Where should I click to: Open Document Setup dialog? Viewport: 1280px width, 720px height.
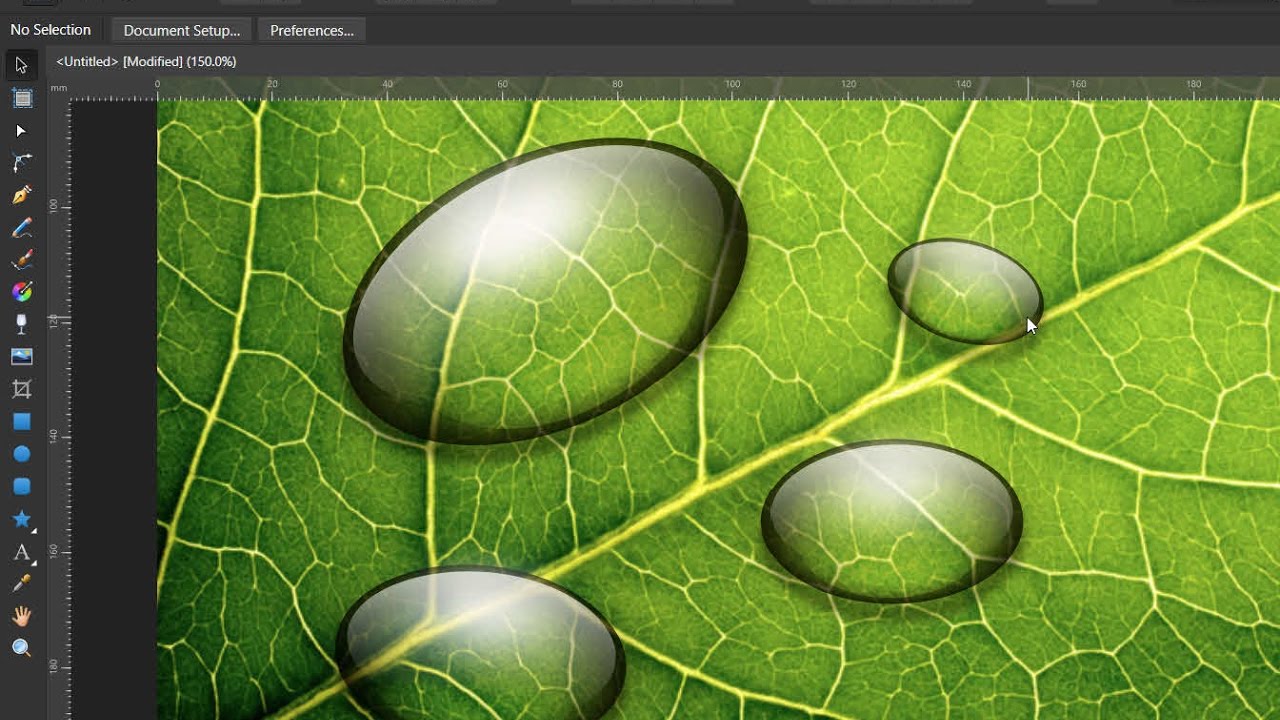[x=182, y=30]
